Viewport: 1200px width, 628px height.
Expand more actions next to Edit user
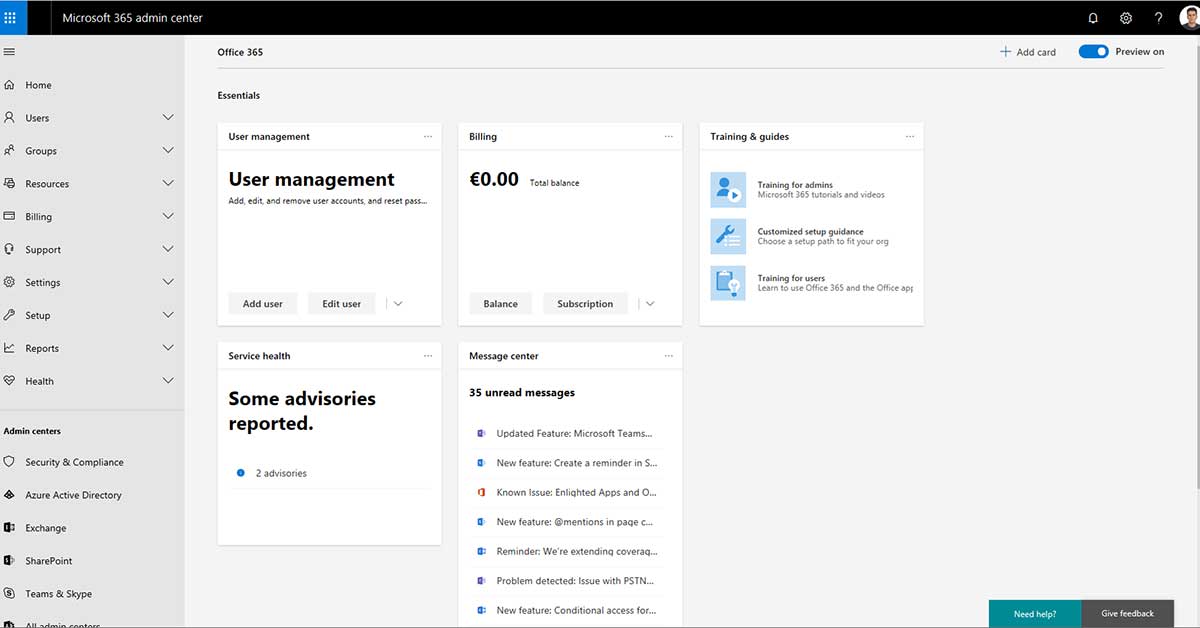tap(399, 303)
